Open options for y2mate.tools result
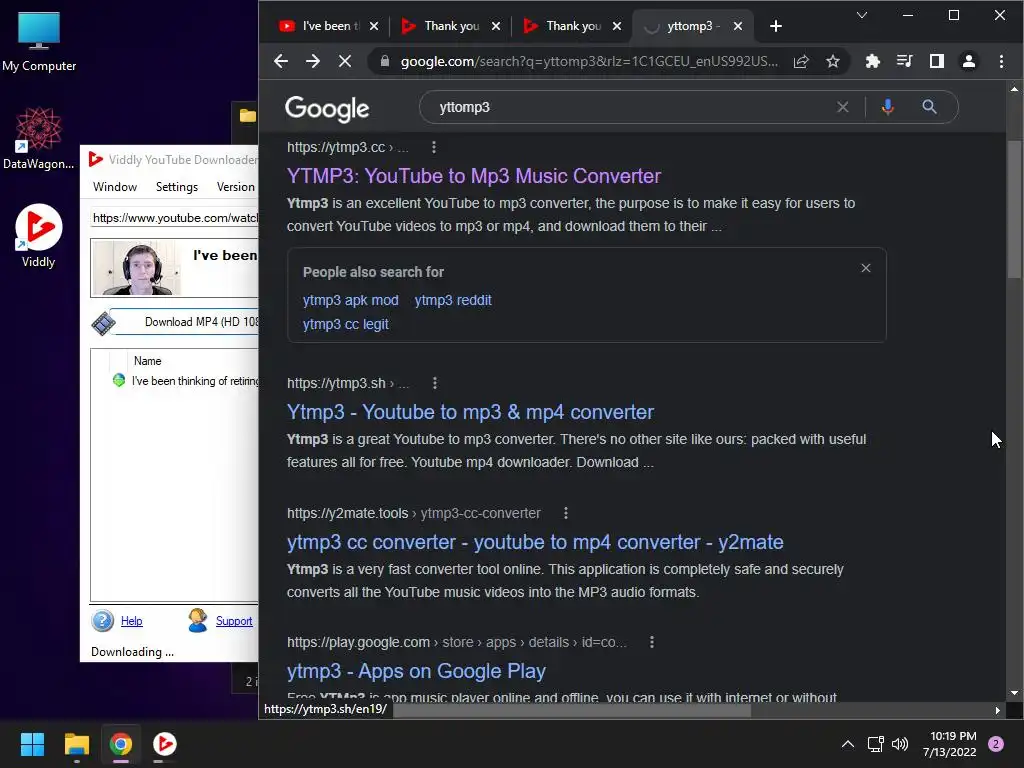 pyautogui.click(x=566, y=513)
